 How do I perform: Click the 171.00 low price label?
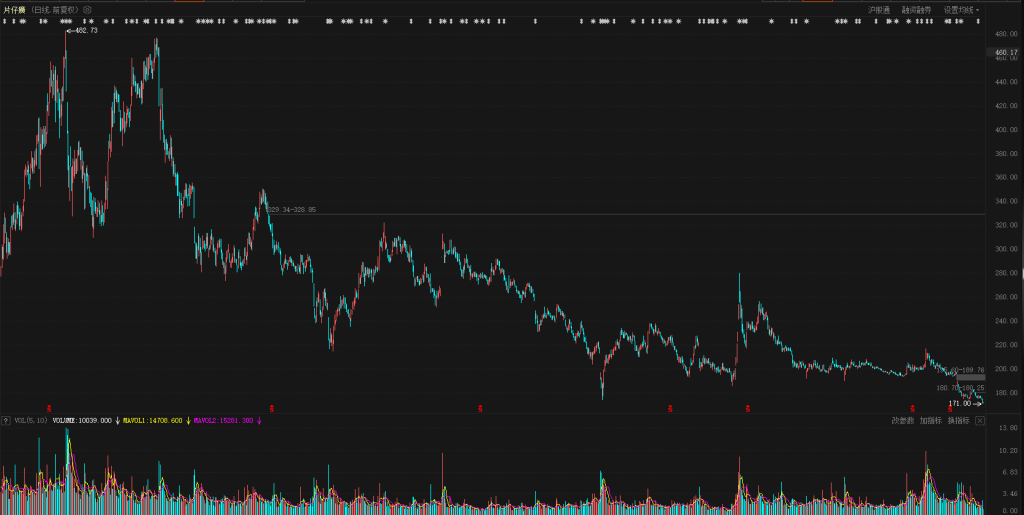coord(960,403)
